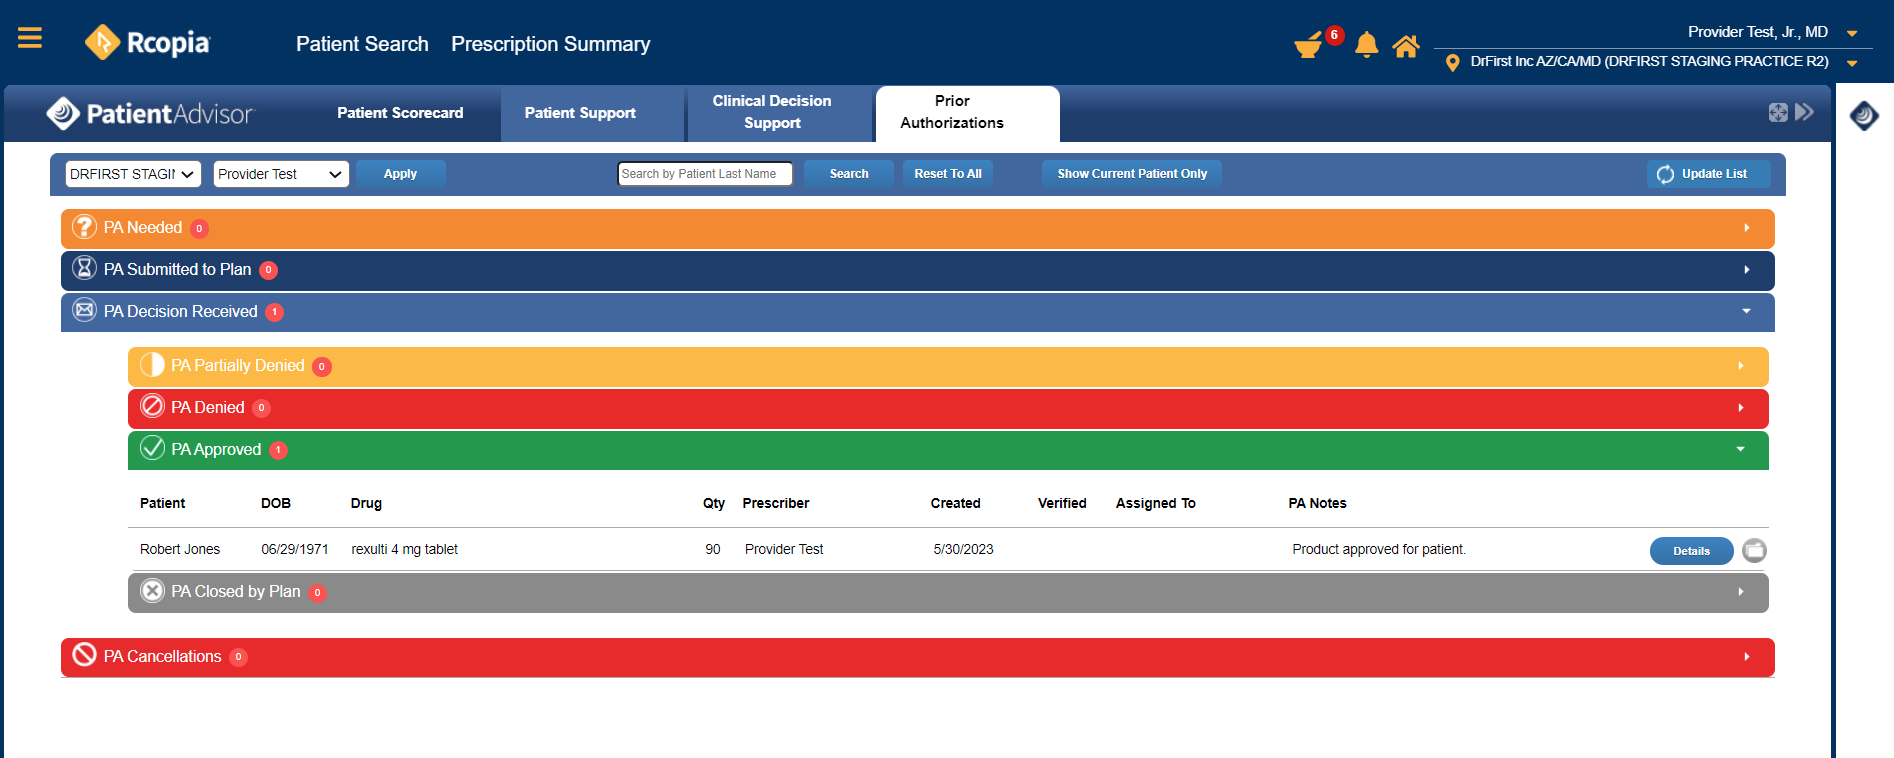Click the Created column header
This screenshot has height=758, width=1894.
(955, 503)
